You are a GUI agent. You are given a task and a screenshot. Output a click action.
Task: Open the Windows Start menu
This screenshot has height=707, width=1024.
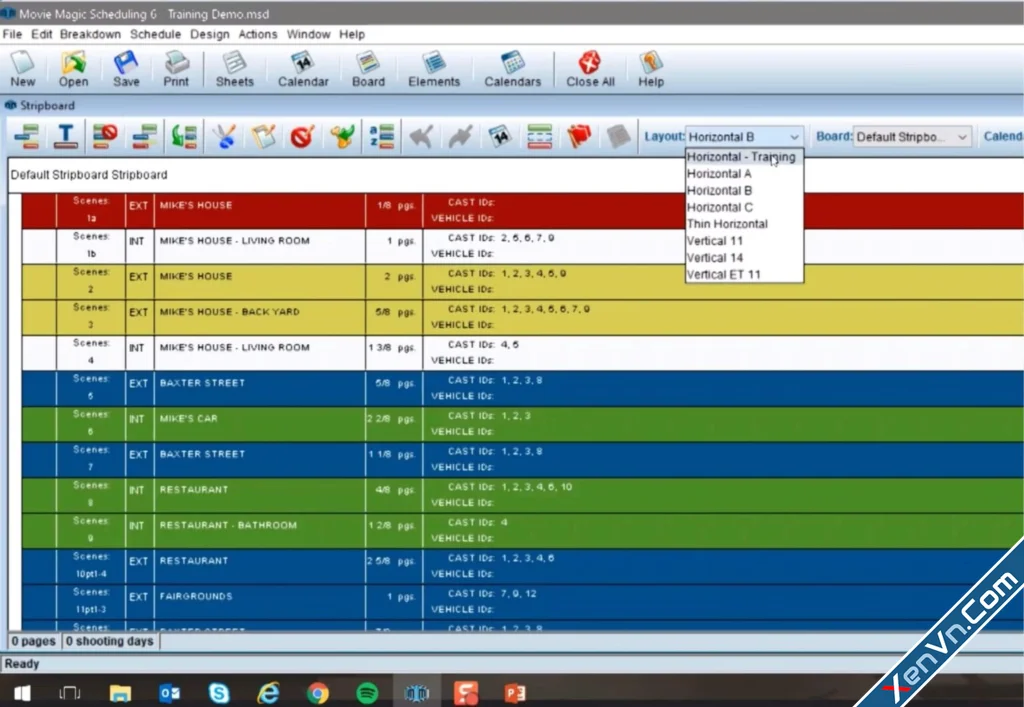coord(20,692)
